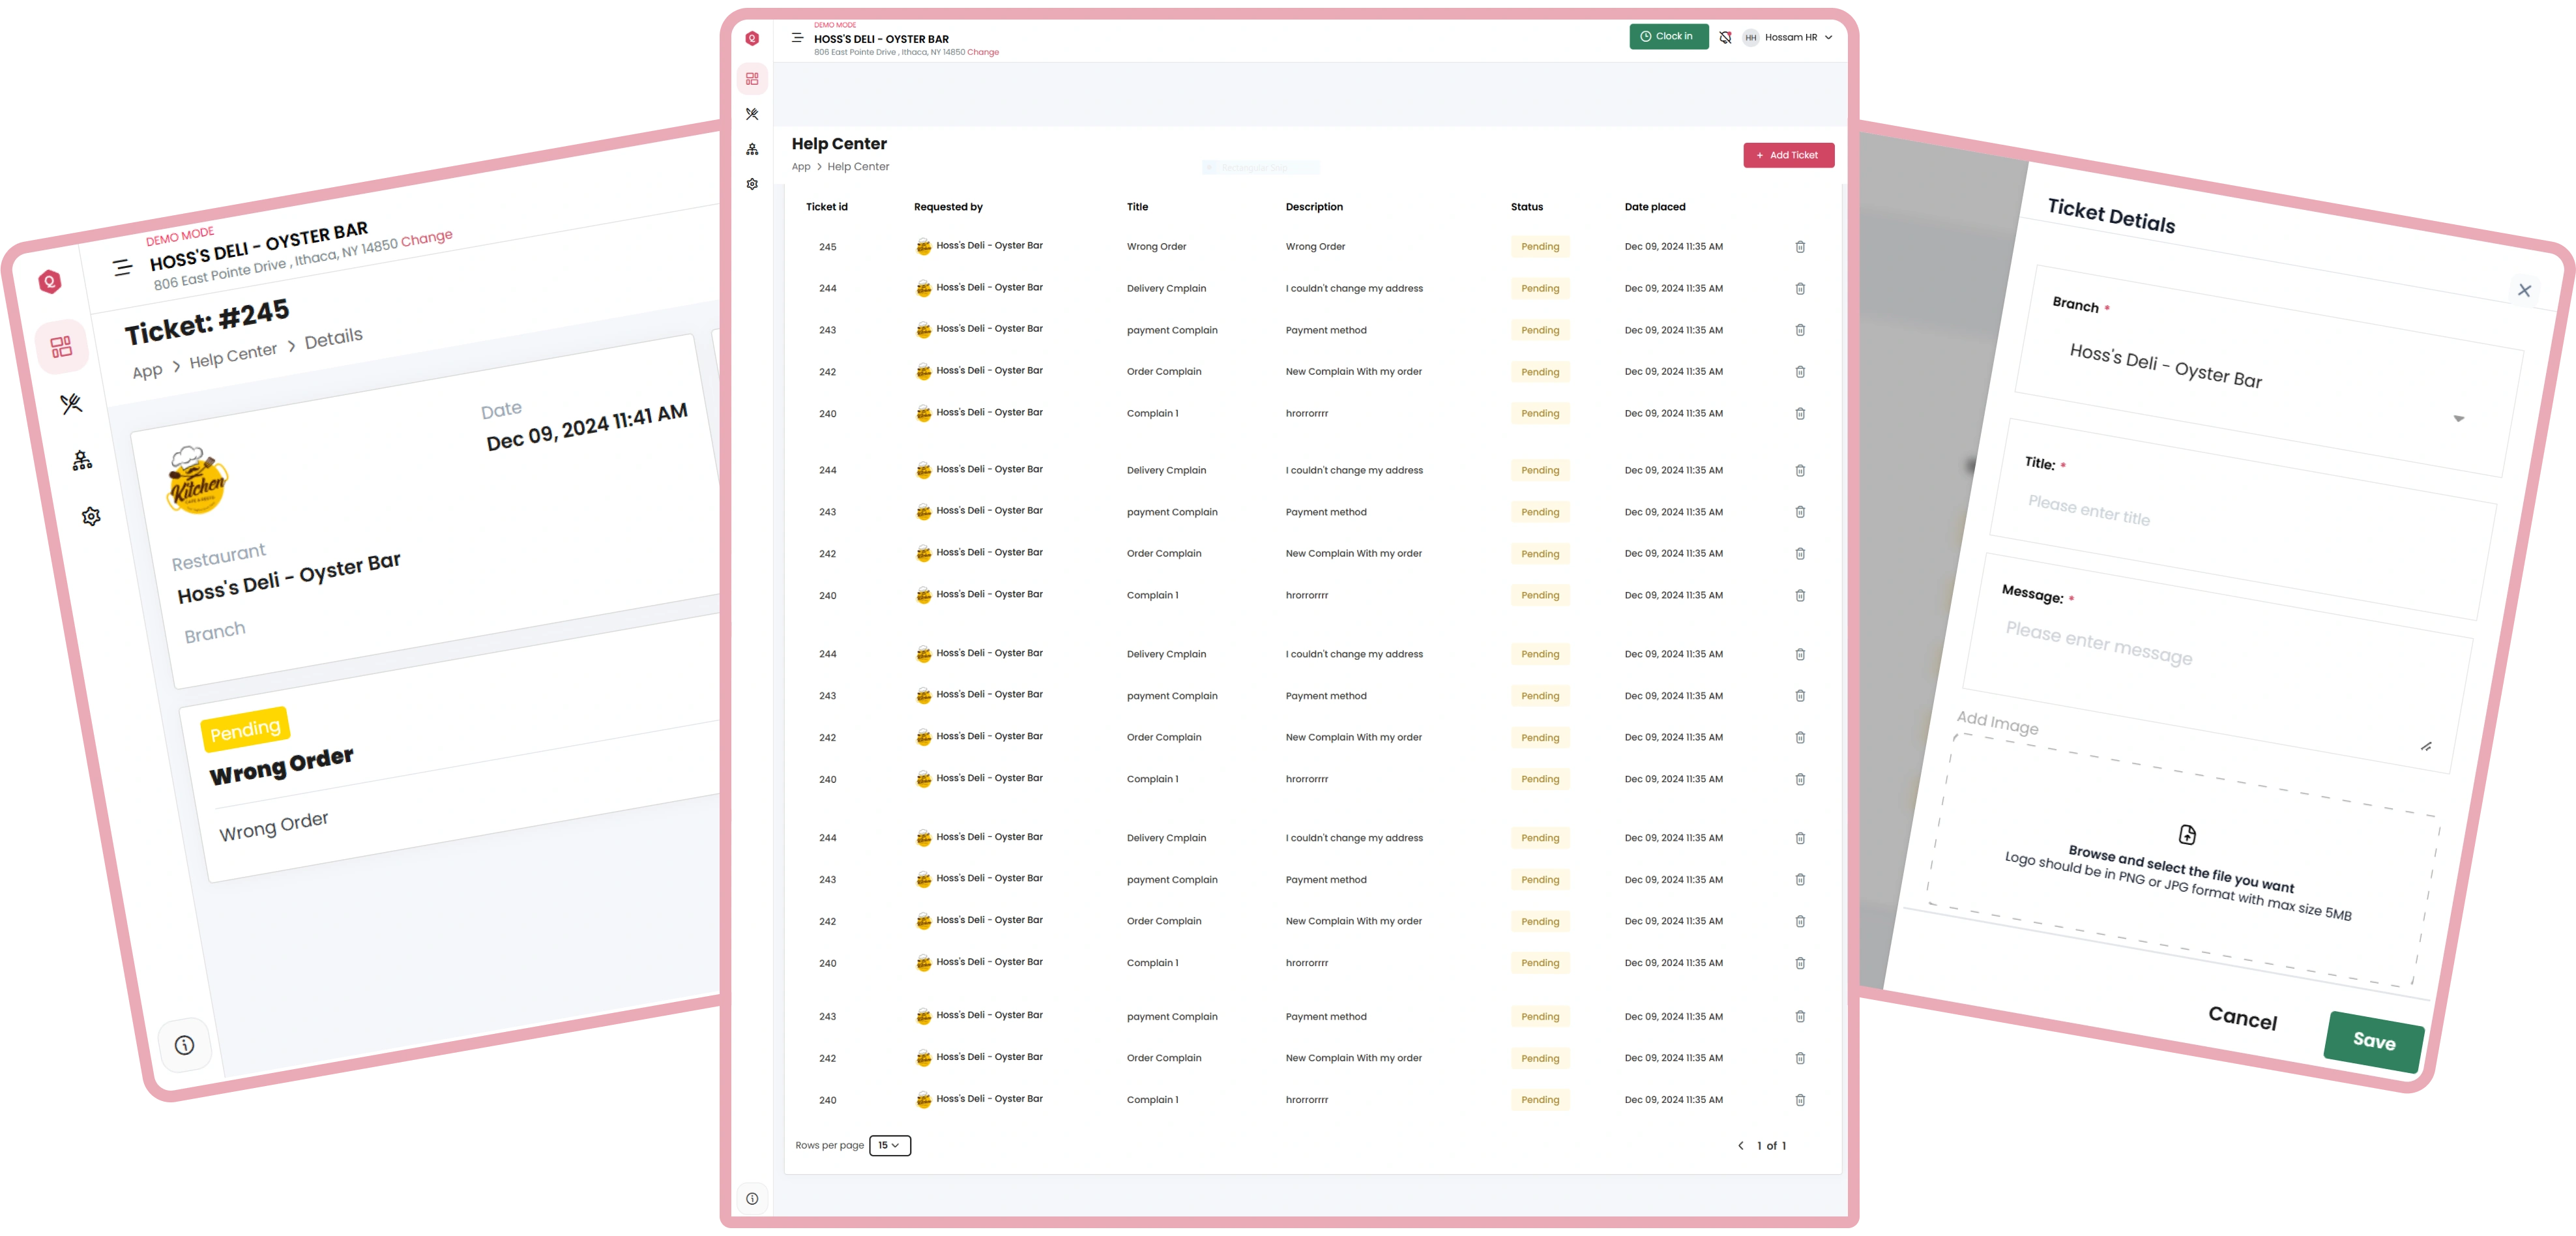
Task: Click the organization hierarchy icon in center sidebar
Action: click(752, 149)
